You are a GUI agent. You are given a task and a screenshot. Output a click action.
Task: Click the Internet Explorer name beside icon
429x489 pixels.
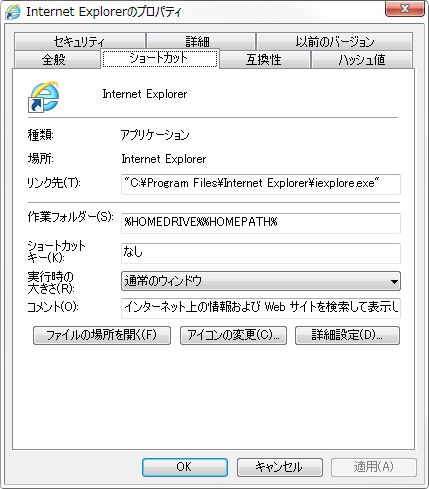[x=145, y=94]
